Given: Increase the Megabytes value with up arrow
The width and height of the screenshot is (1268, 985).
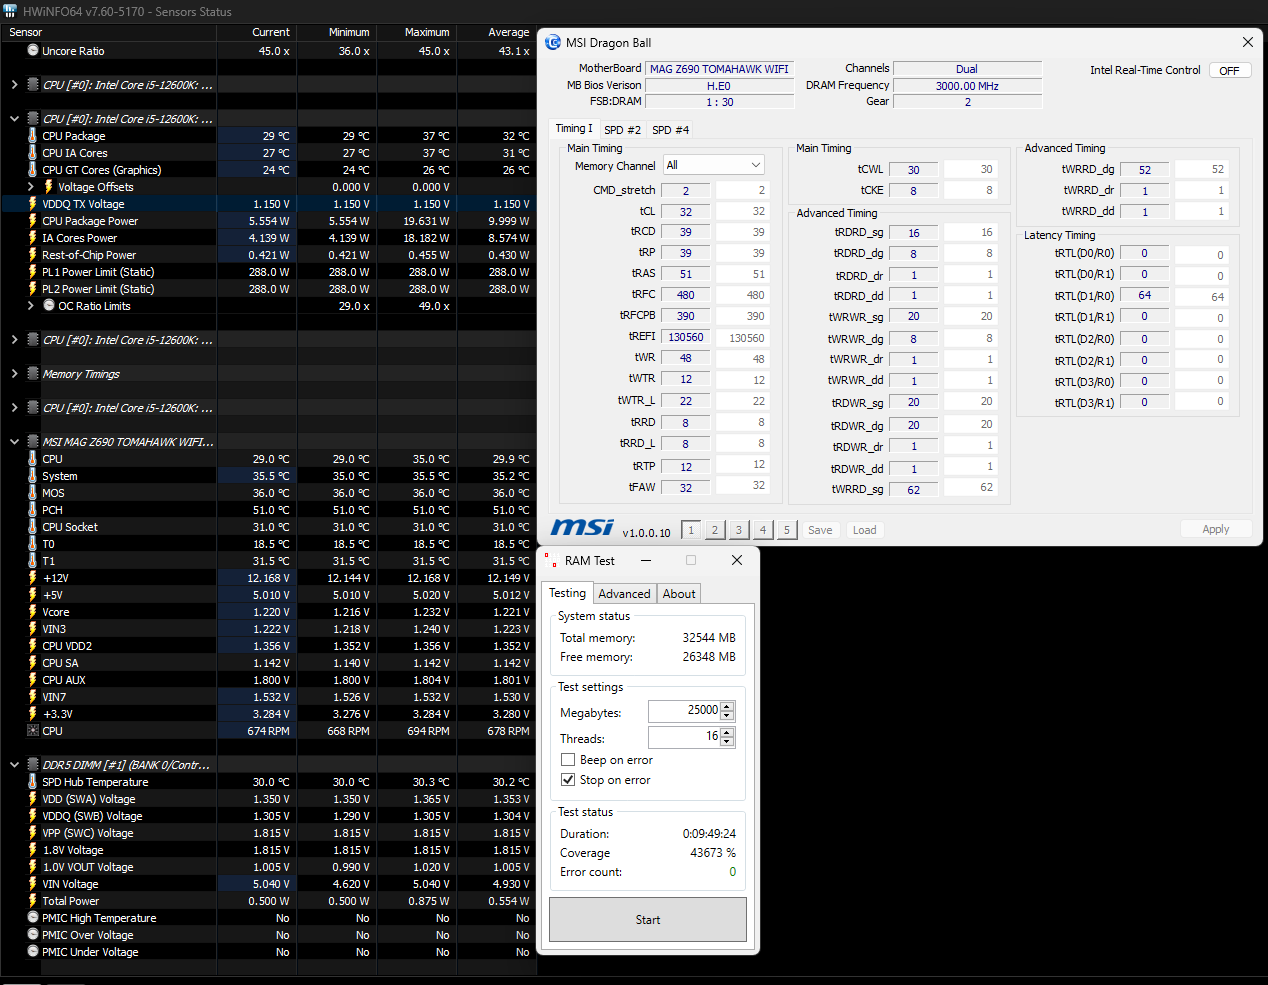Looking at the screenshot, I should point(727,706).
